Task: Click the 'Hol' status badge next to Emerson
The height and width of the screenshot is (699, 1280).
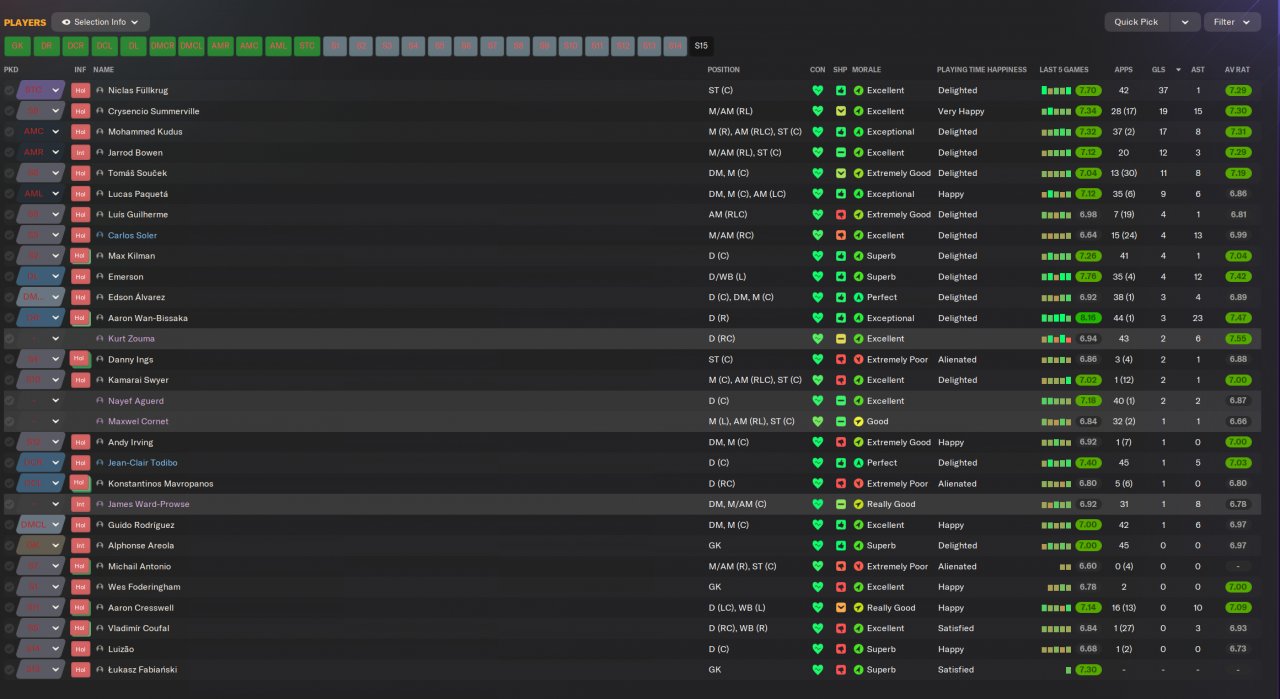Action: pos(80,277)
